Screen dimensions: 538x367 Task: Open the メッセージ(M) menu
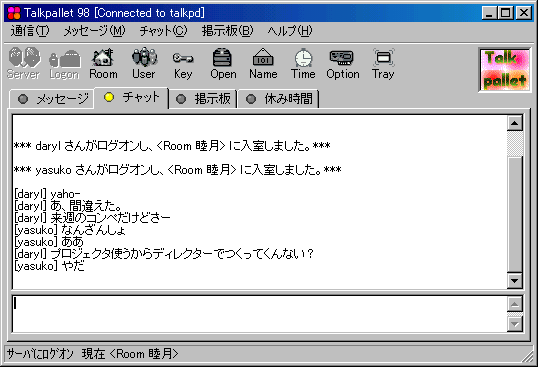click(x=94, y=31)
